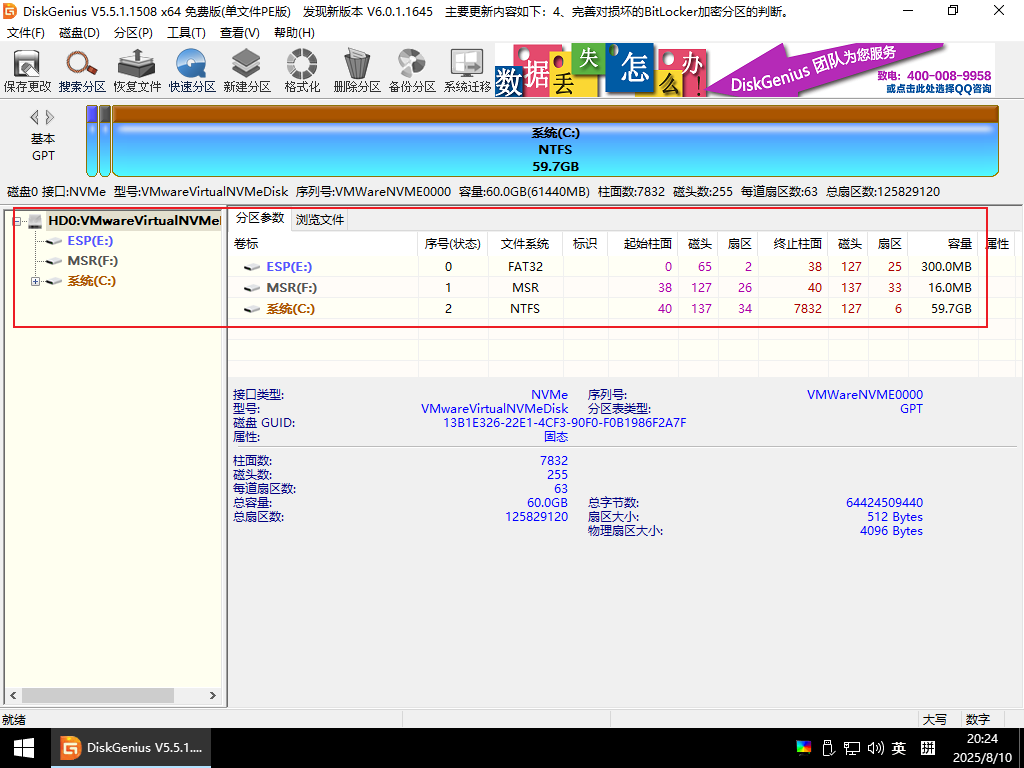This screenshot has height=768, width=1024.
Task: Open the Windows Start button
Action: [x=24, y=748]
